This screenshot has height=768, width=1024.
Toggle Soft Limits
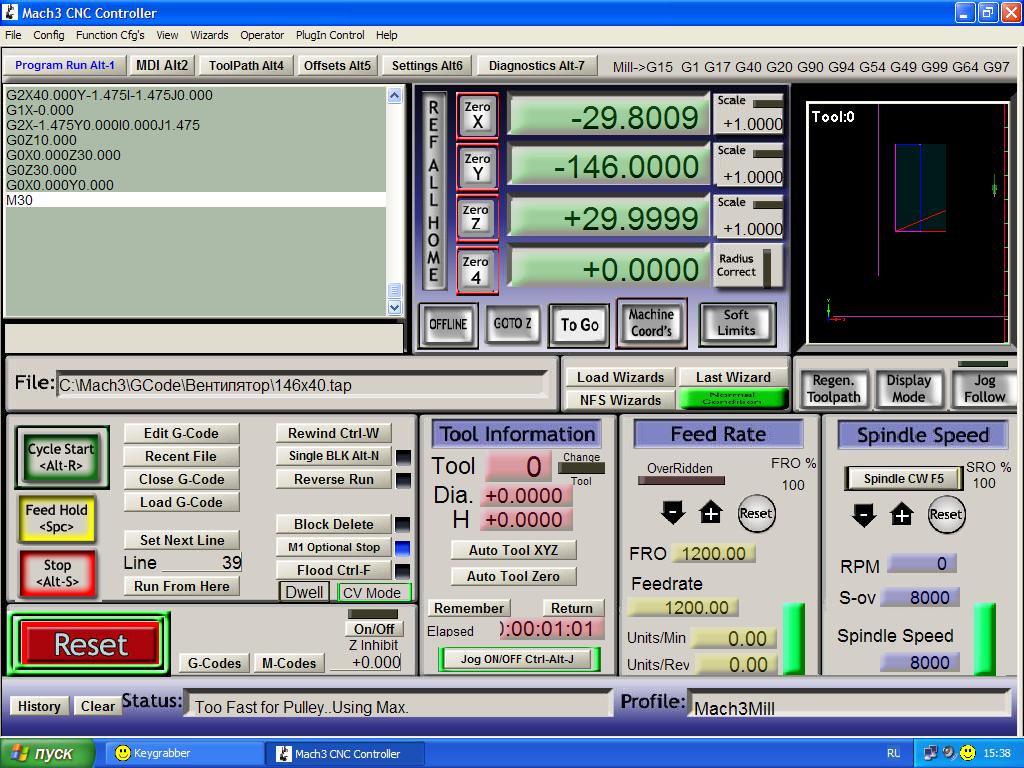click(737, 323)
